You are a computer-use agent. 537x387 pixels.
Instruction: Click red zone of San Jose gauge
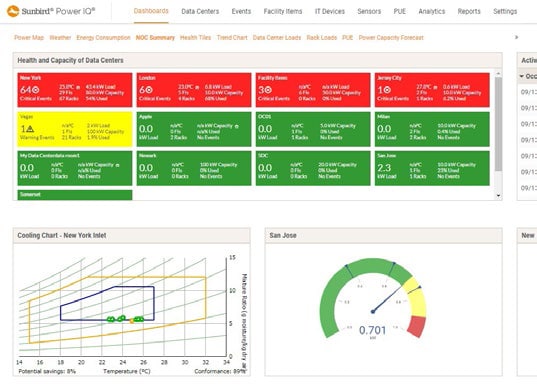(x=417, y=327)
